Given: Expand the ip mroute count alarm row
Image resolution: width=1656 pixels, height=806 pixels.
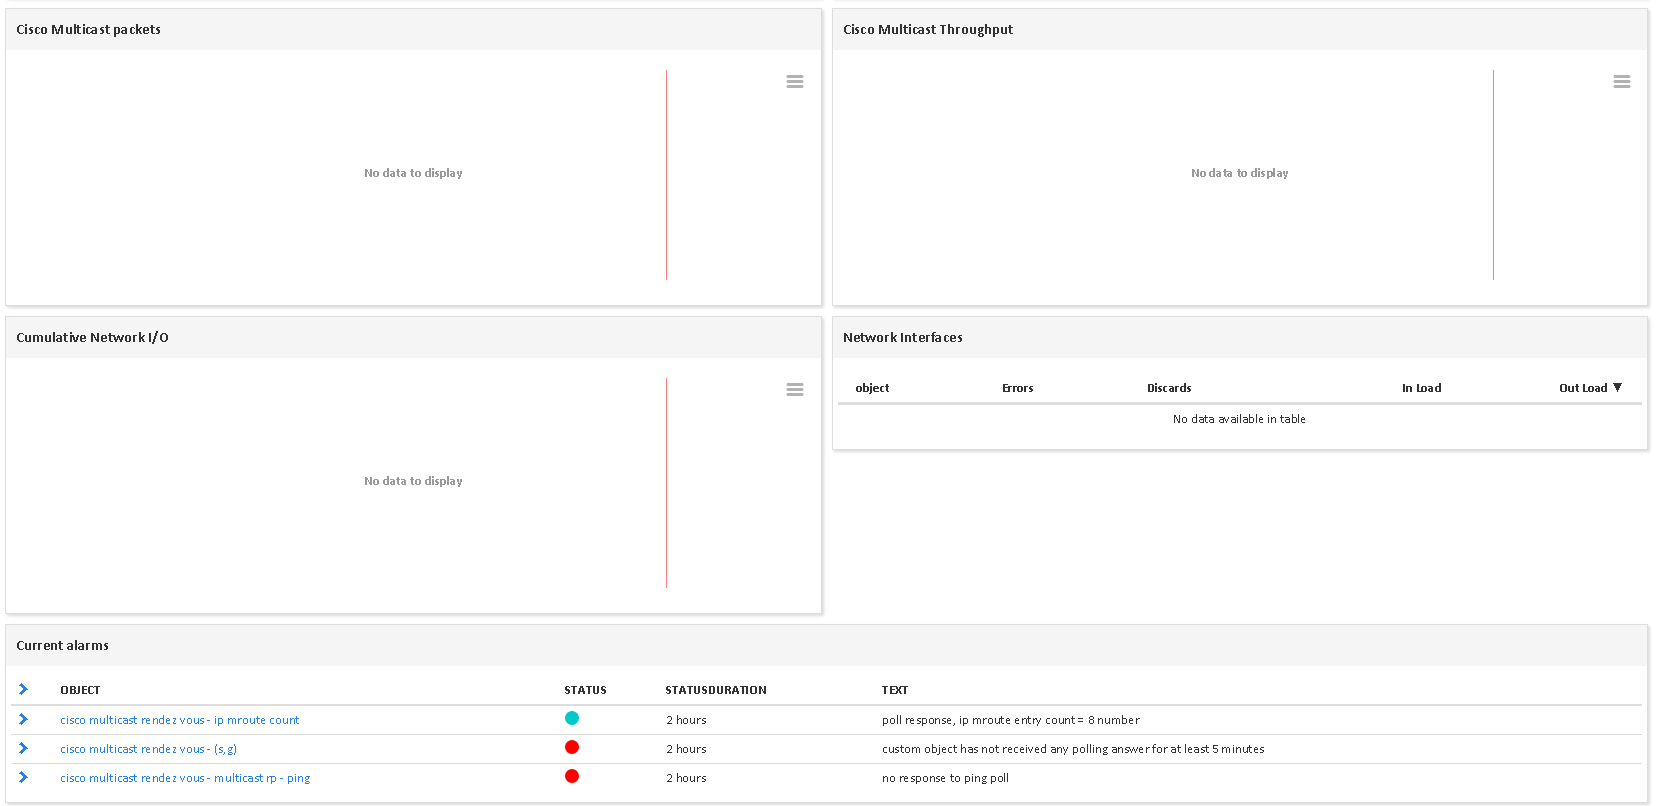Looking at the screenshot, I should (x=23, y=719).
